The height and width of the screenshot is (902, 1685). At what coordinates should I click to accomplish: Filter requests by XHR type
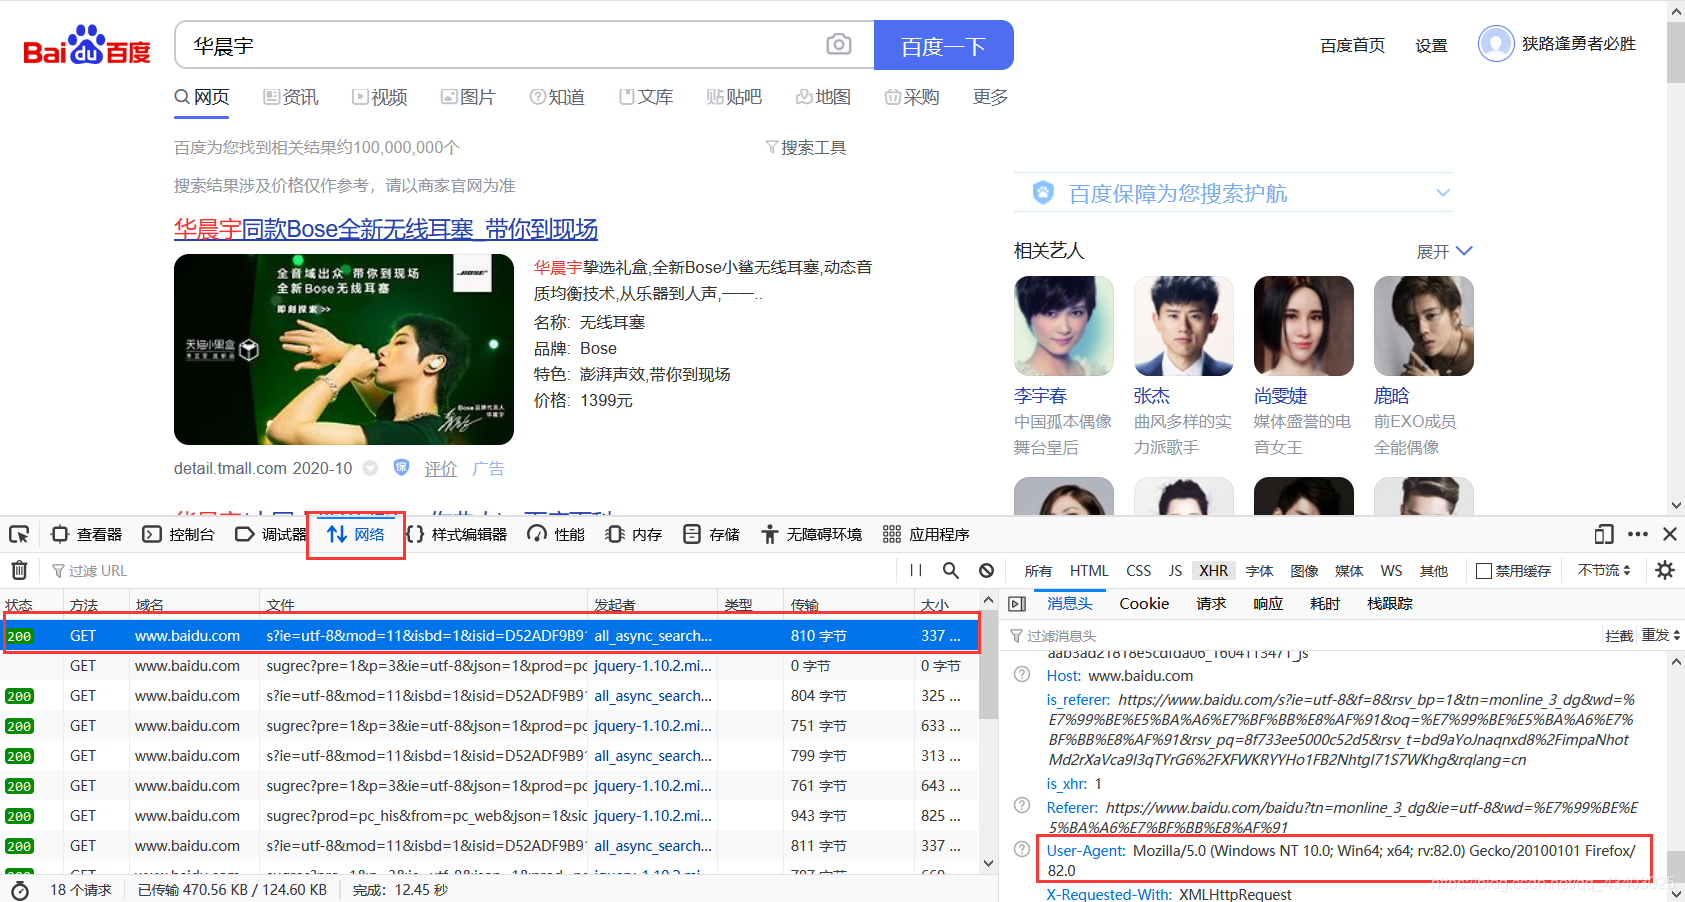[x=1213, y=570]
